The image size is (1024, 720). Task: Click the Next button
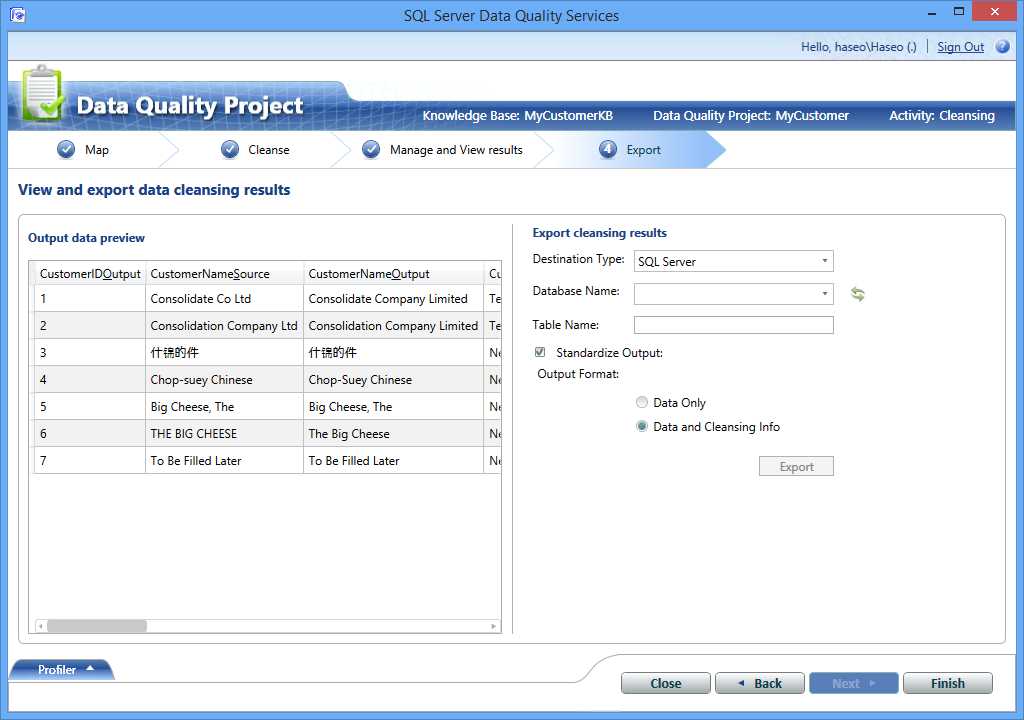854,683
